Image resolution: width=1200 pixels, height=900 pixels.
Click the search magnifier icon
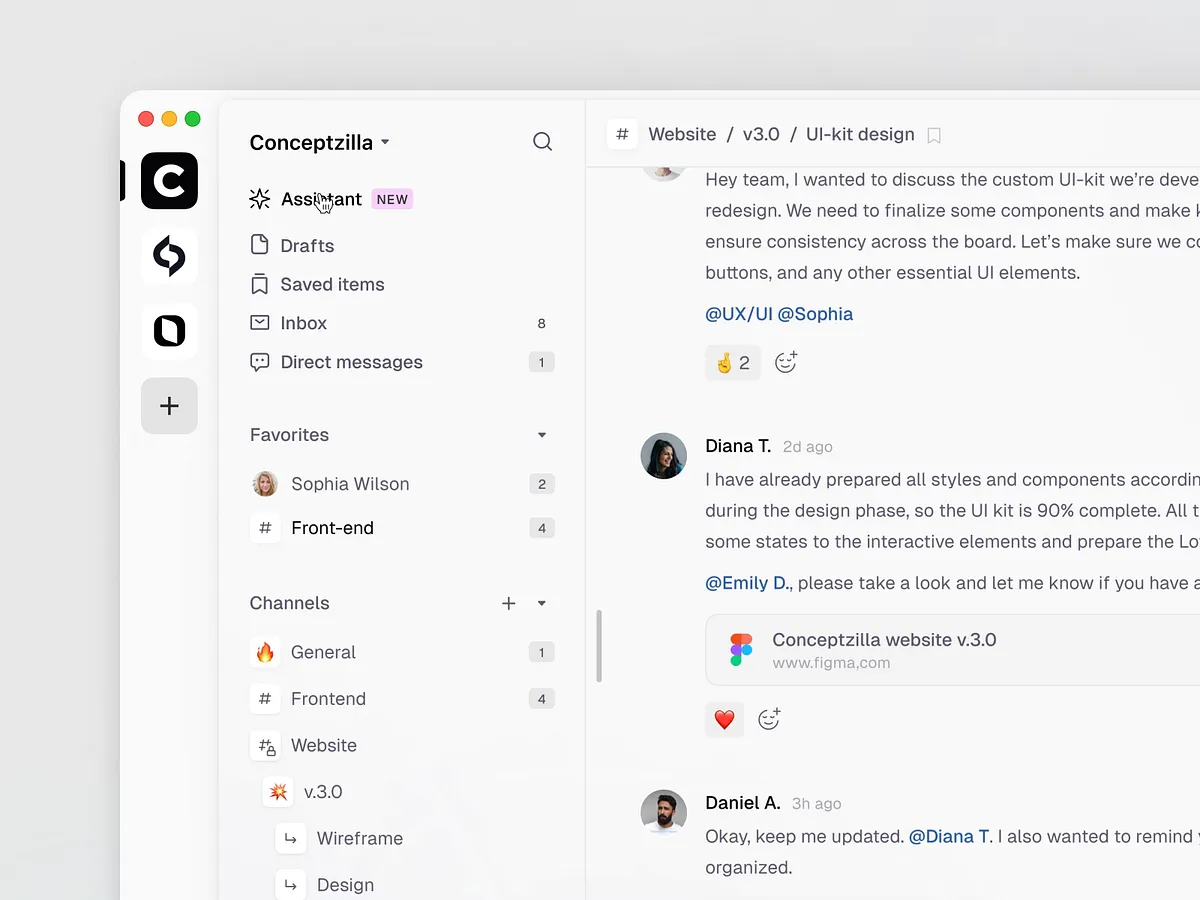pos(542,141)
